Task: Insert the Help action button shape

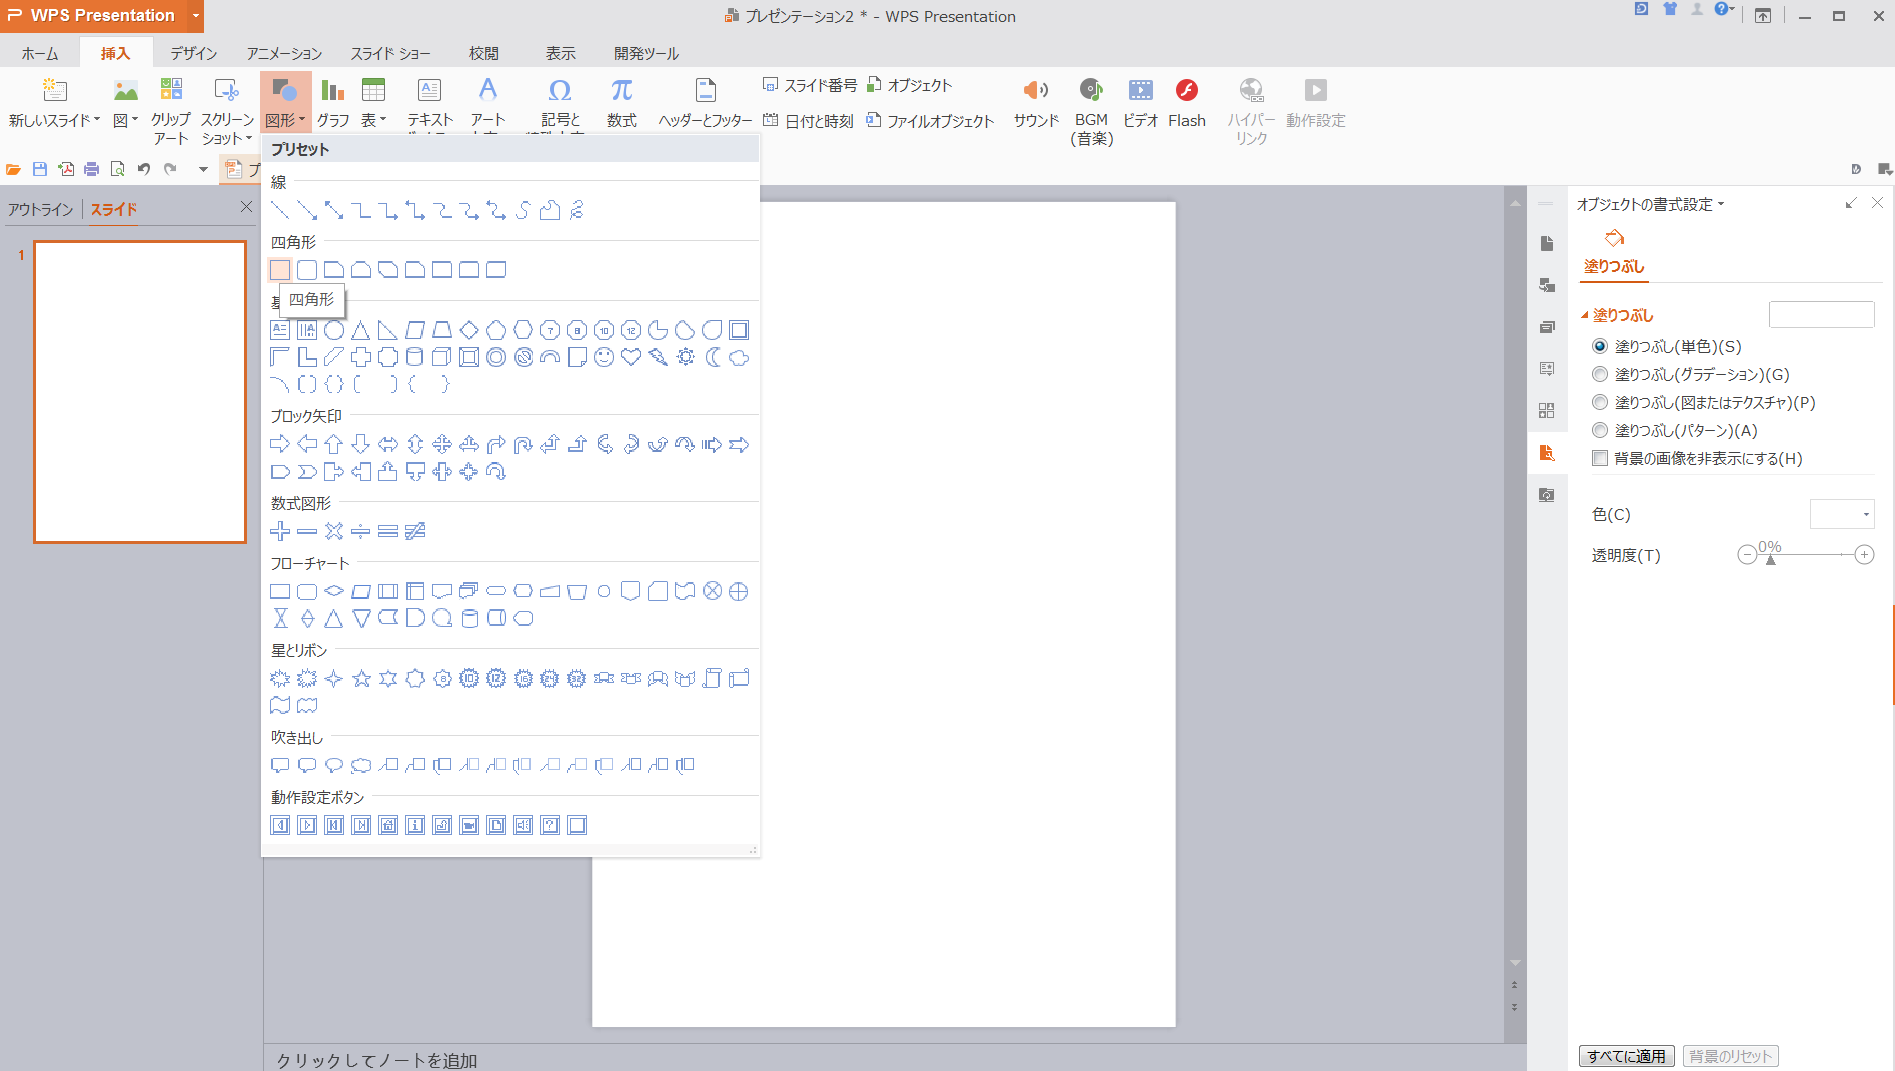Action: pyautogui.click(x=550, y=825)
